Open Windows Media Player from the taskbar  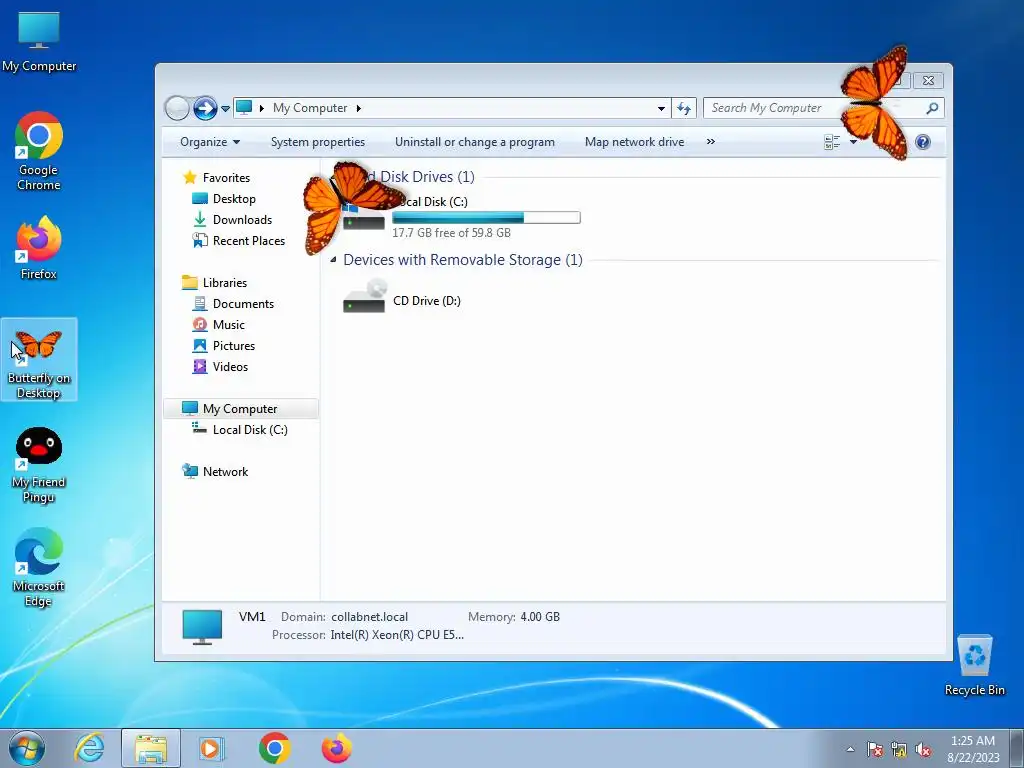point(211,748)
